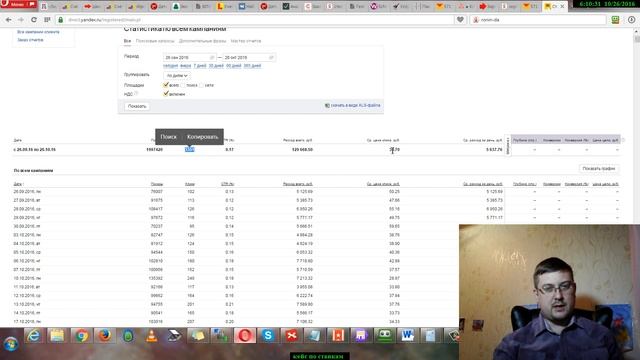Sort table by the Клики column header

click(x=190, y=184)
